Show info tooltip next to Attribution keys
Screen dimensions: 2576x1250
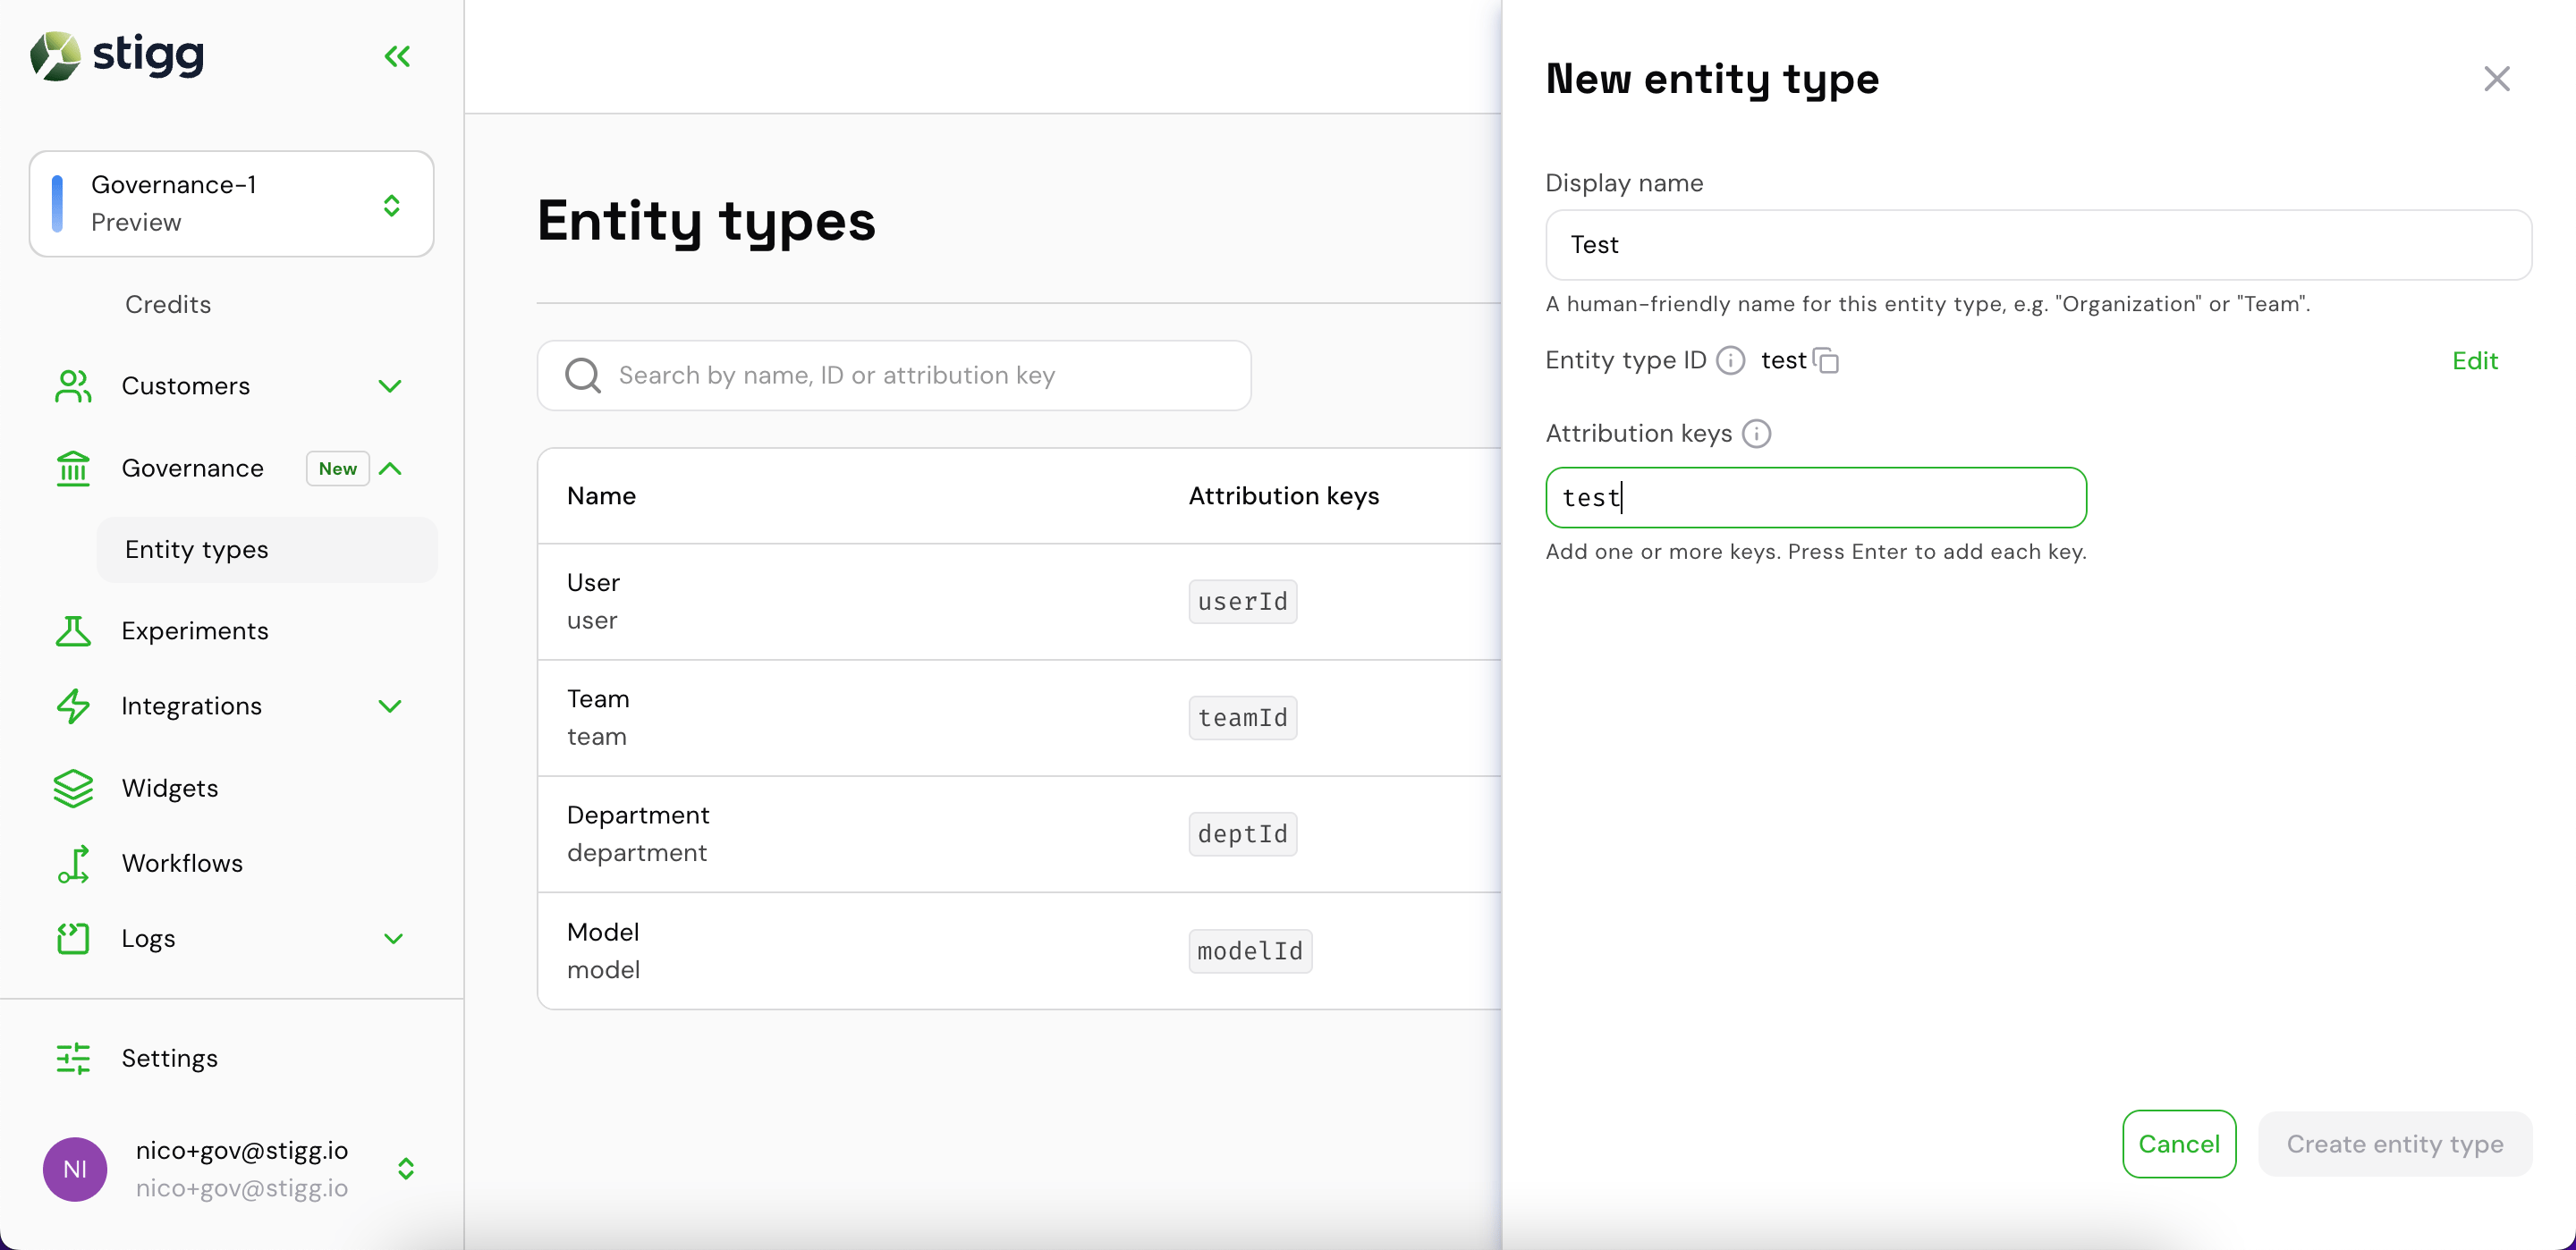(x=1756, y=433)
